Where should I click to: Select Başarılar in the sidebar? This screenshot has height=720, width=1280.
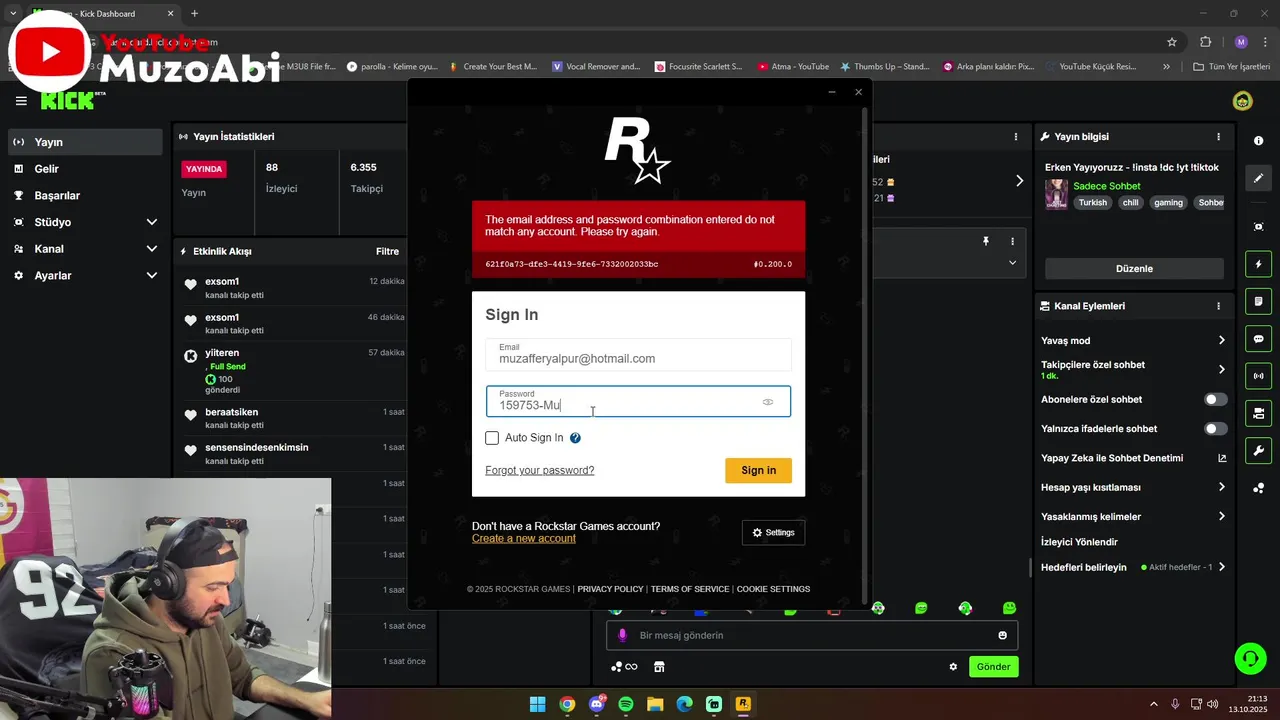click(x=85, y=195)
